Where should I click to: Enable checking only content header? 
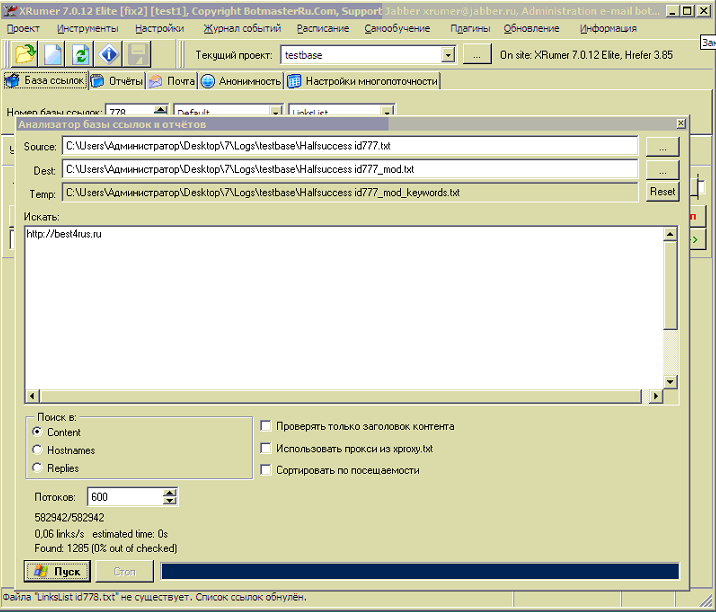[x=265, y=426]
